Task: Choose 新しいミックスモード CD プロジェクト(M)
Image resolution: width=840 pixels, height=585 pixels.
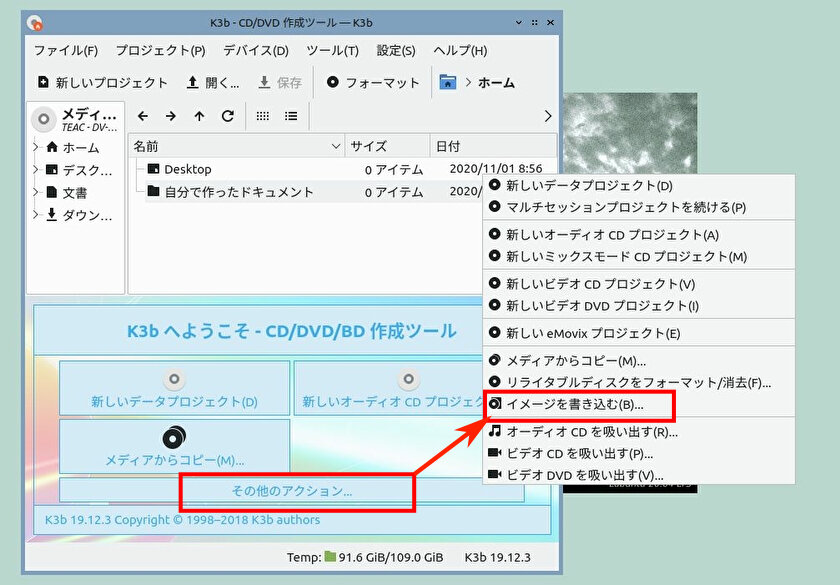Action: pos(639,256)
